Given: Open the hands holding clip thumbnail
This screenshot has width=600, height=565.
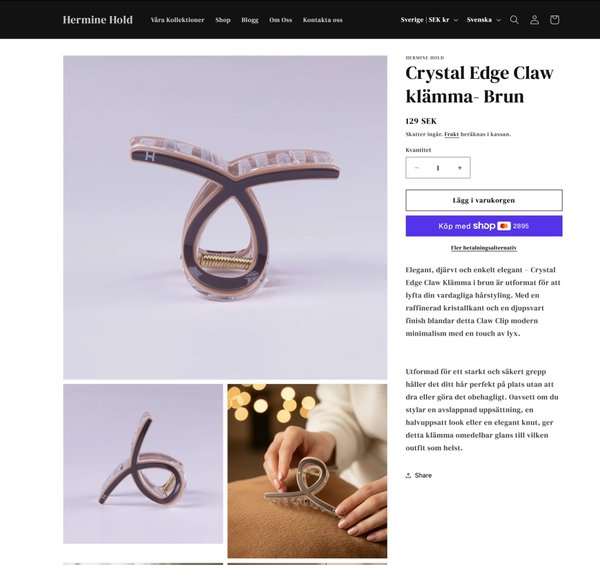Looking at the screenshot, I should click(x=307, y=471).
